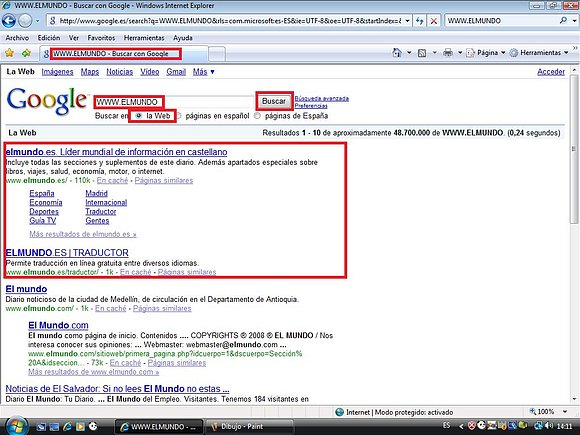Expand Home button dropdown arrow
The width and height of the screenshot is (580, 435).
[x=409, y=53]
